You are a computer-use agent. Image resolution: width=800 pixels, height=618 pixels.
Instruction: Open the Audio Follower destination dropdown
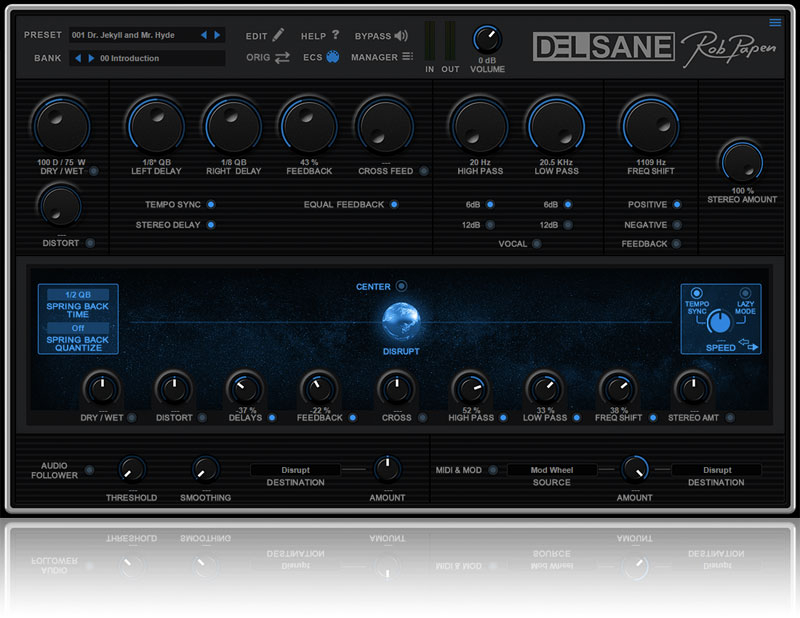tap(295, 470)
